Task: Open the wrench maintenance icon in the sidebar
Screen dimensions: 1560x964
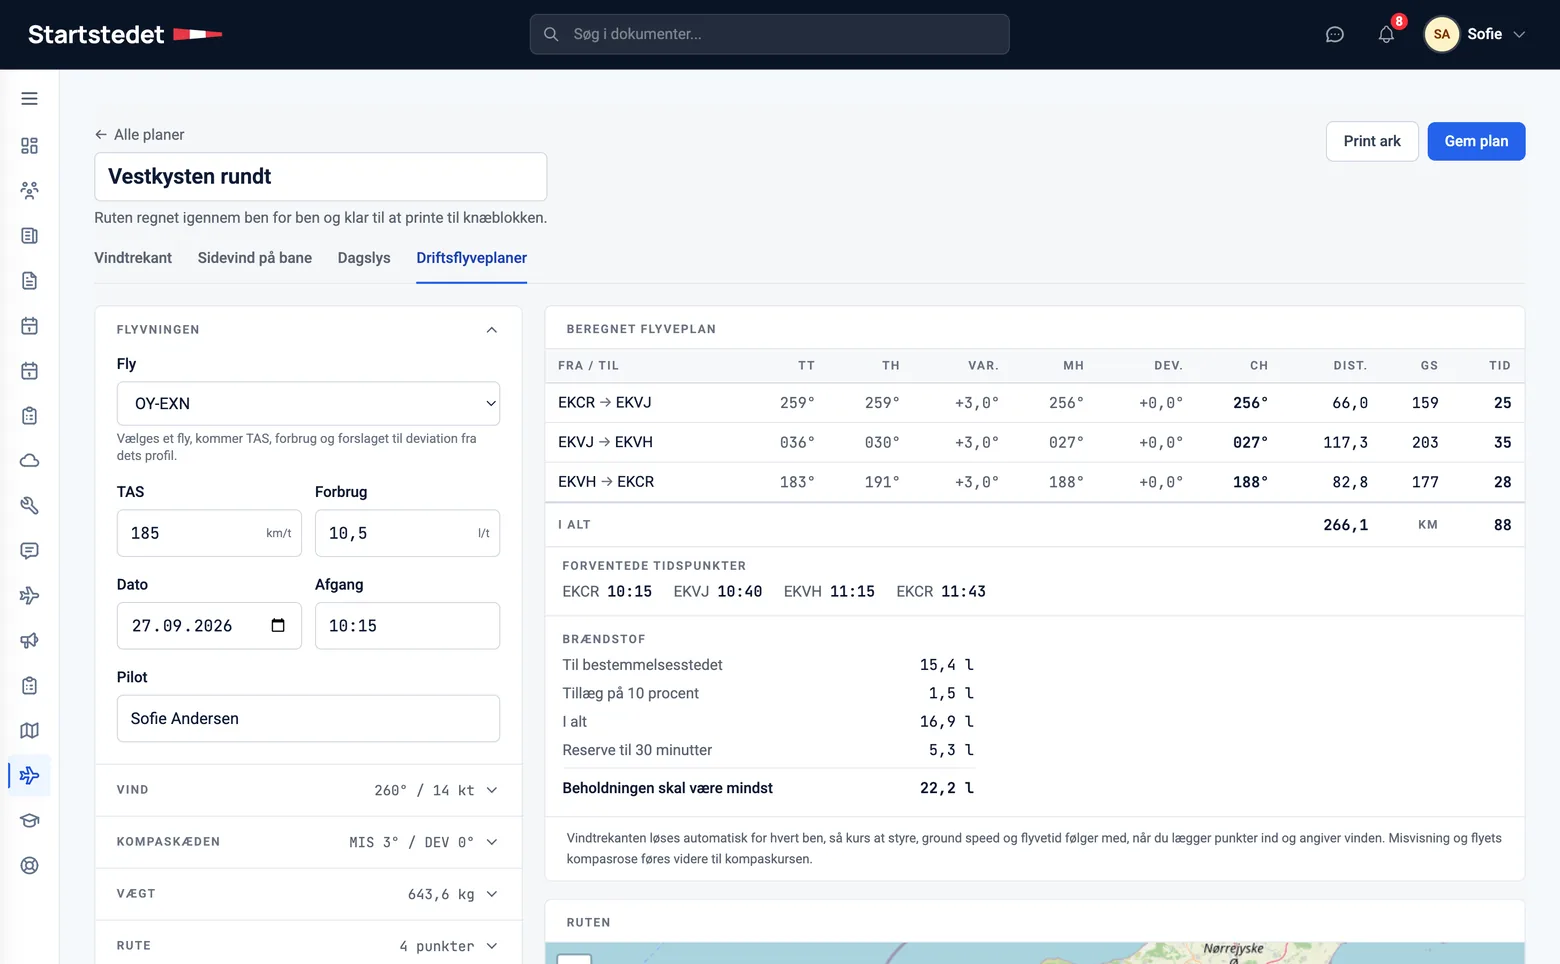Action: click(x=30, y=506)
